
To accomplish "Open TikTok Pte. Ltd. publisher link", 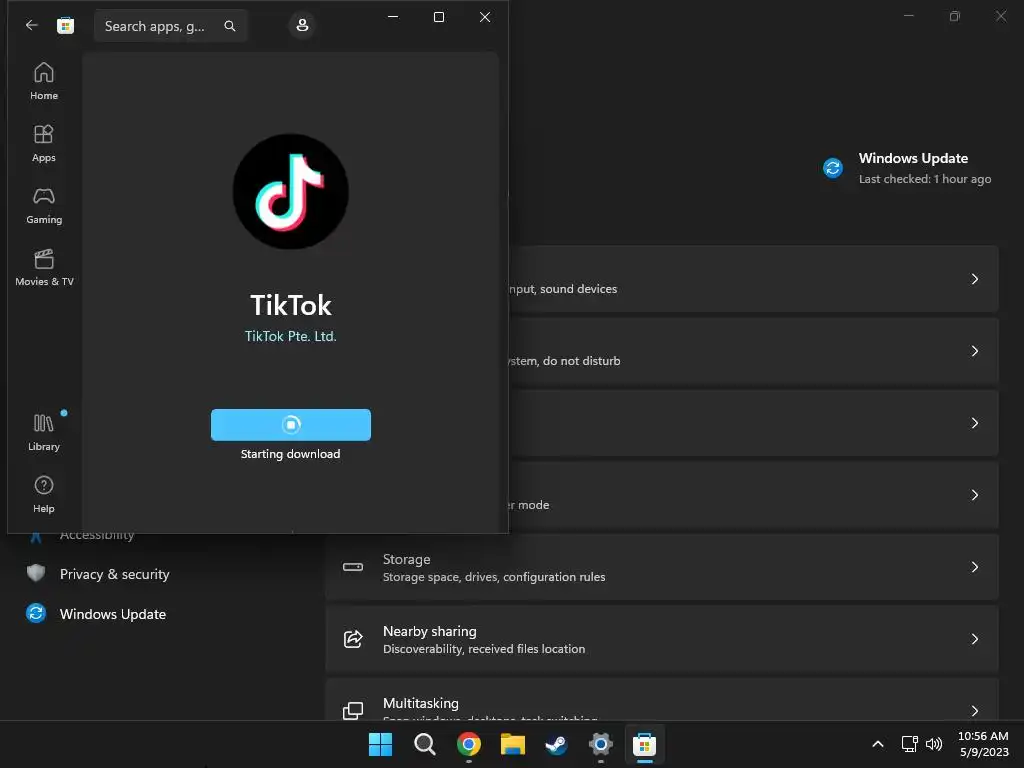I will coord(291,336).
